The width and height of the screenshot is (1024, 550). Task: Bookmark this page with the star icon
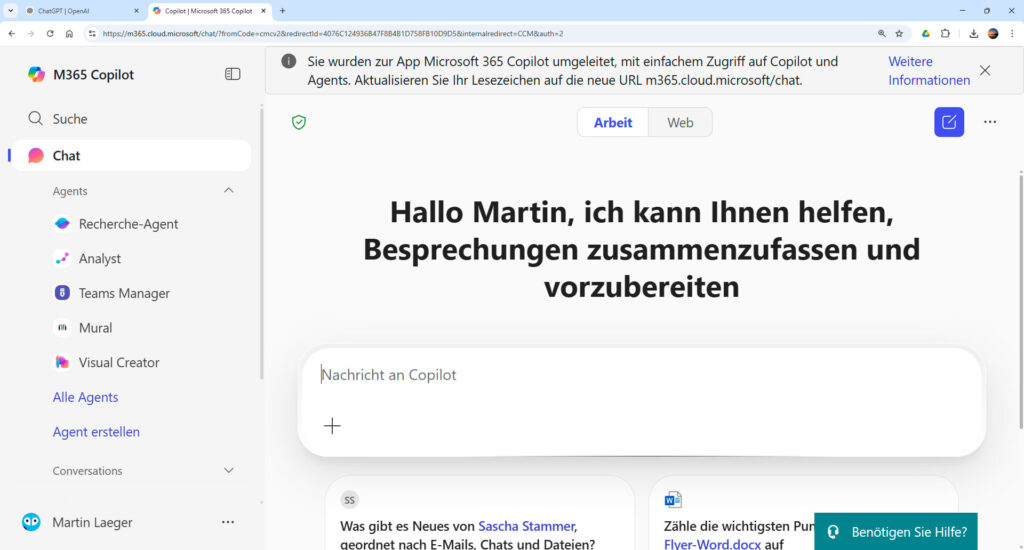899,33
